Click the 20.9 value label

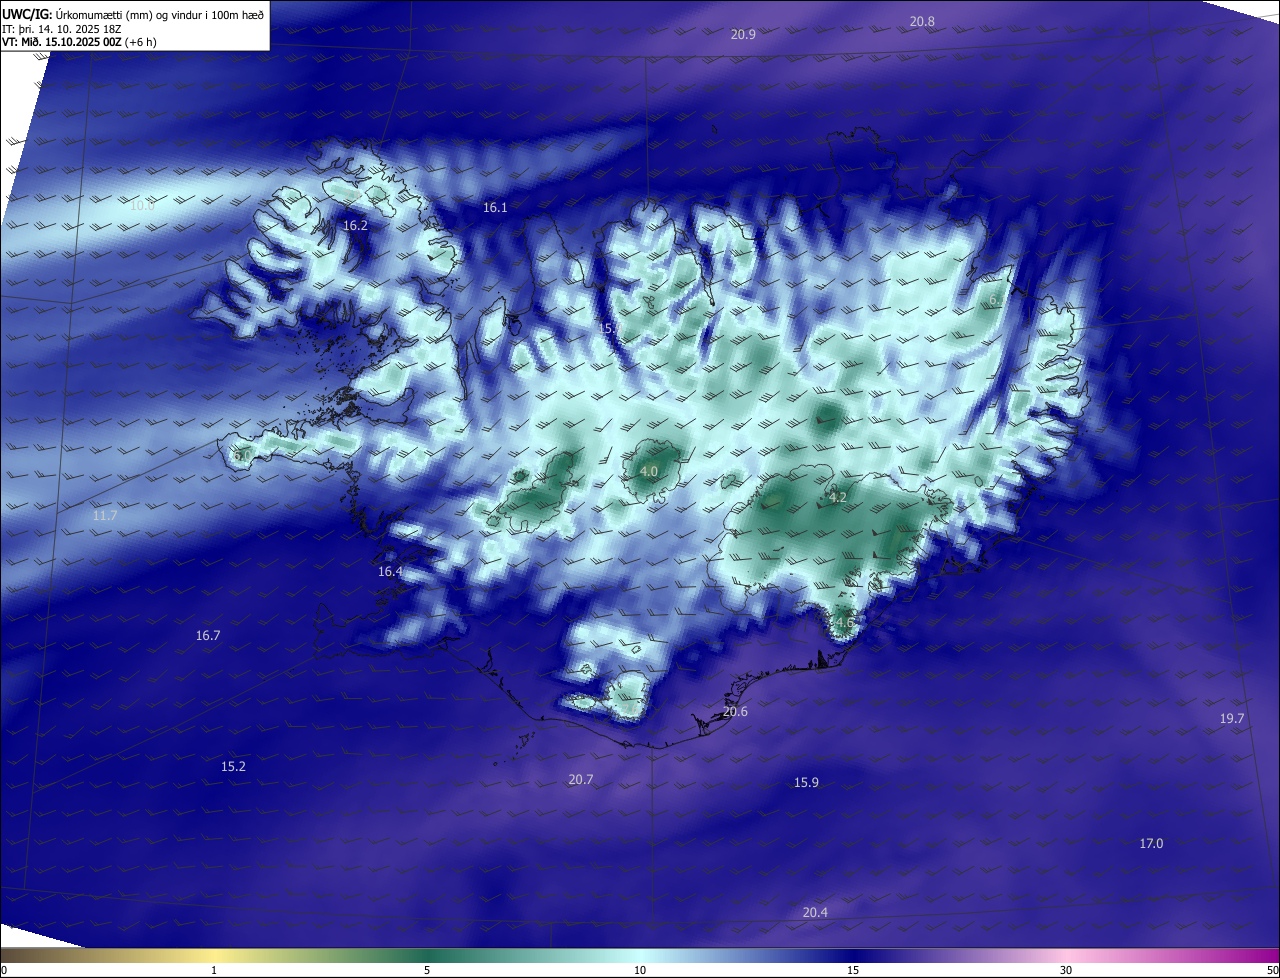click(x=743, y=34)
